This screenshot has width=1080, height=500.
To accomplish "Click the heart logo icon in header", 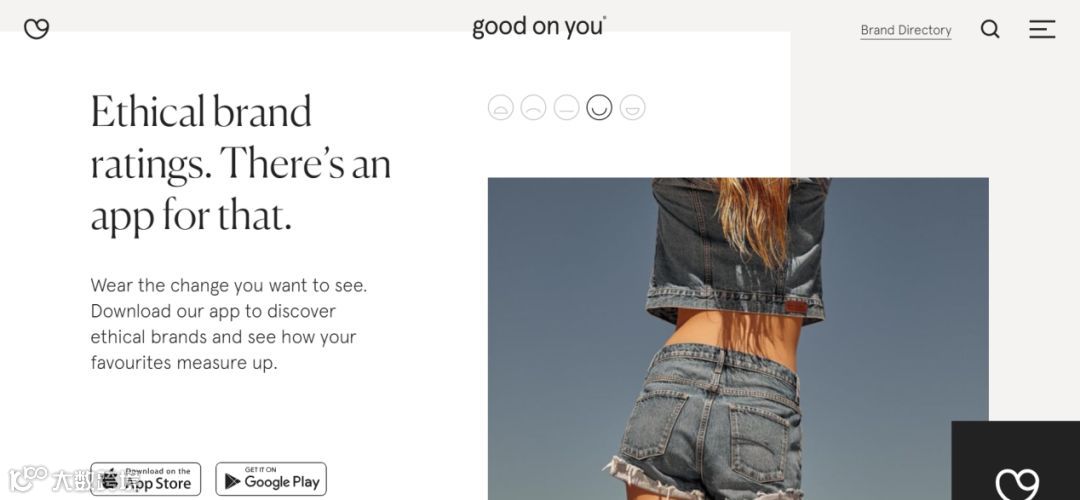I will (x=37, y=29).
